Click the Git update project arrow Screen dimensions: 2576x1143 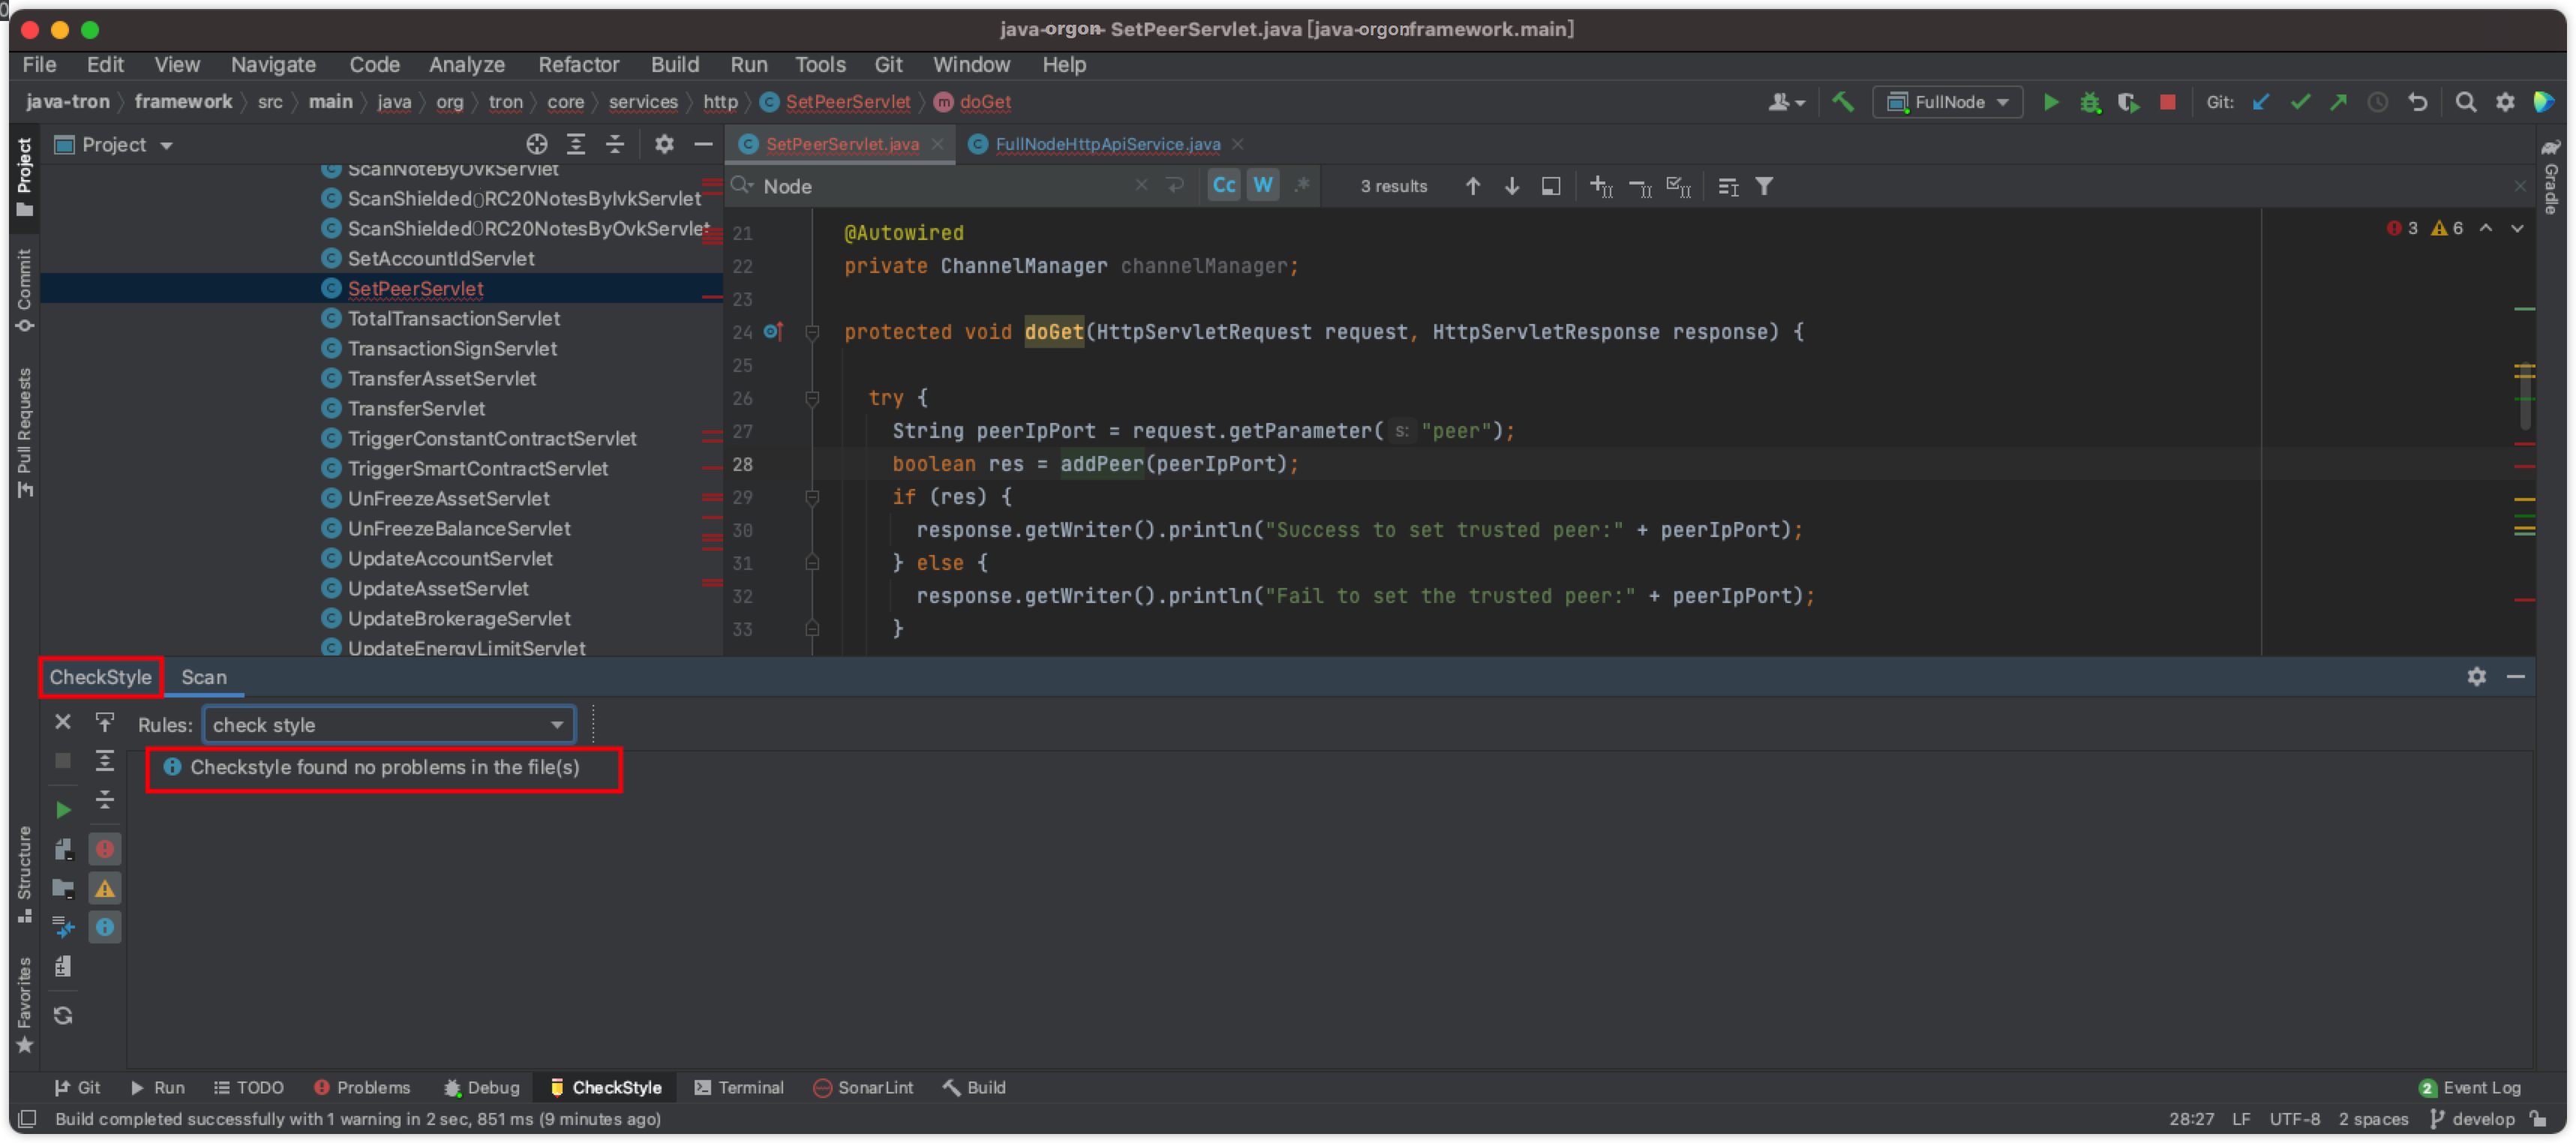coord(2260,102)
